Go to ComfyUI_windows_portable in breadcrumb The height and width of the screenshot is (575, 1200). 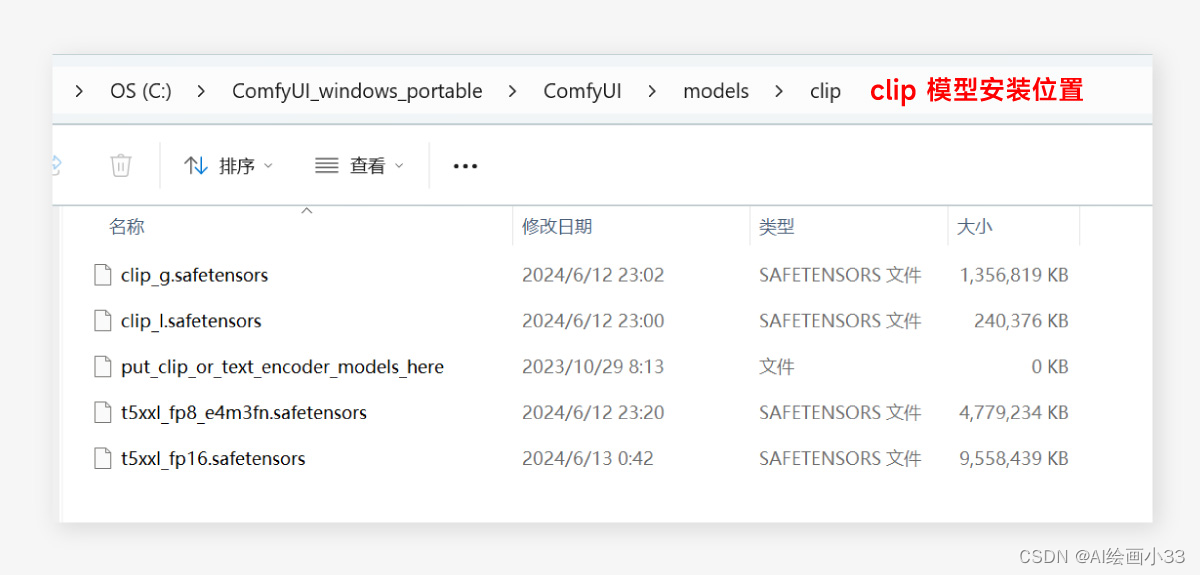pyautogui.click(x=357, y=91)
